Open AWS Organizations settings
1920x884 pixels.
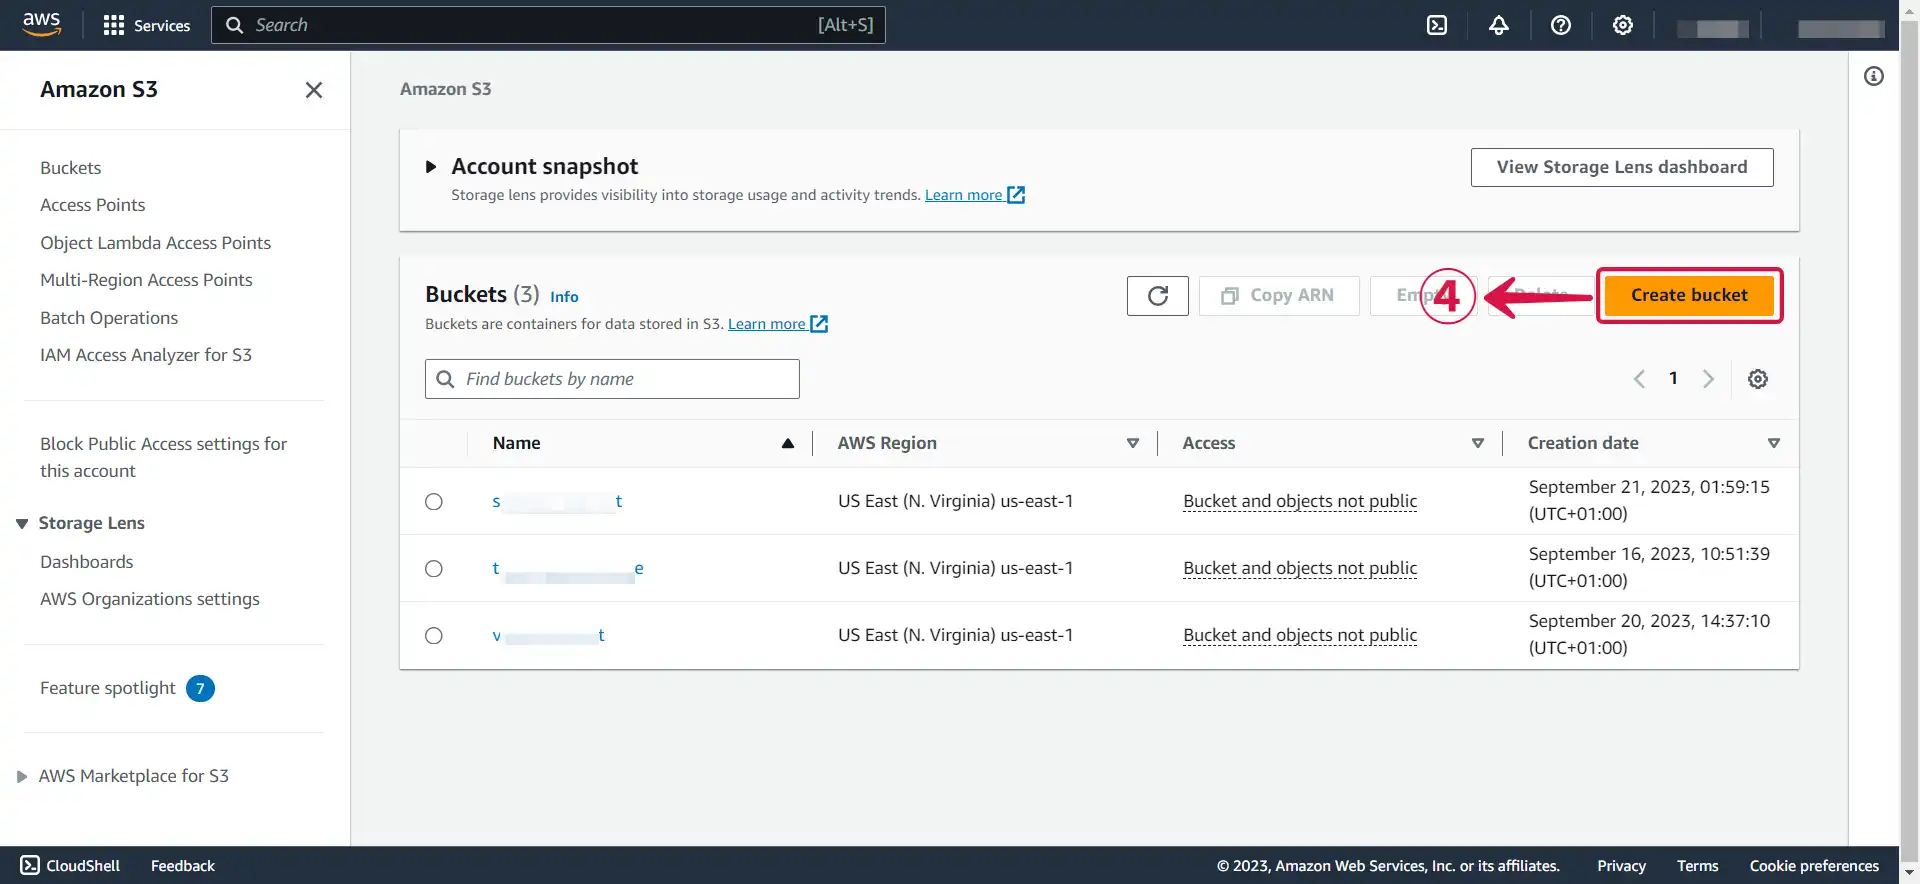pos(150,599)
